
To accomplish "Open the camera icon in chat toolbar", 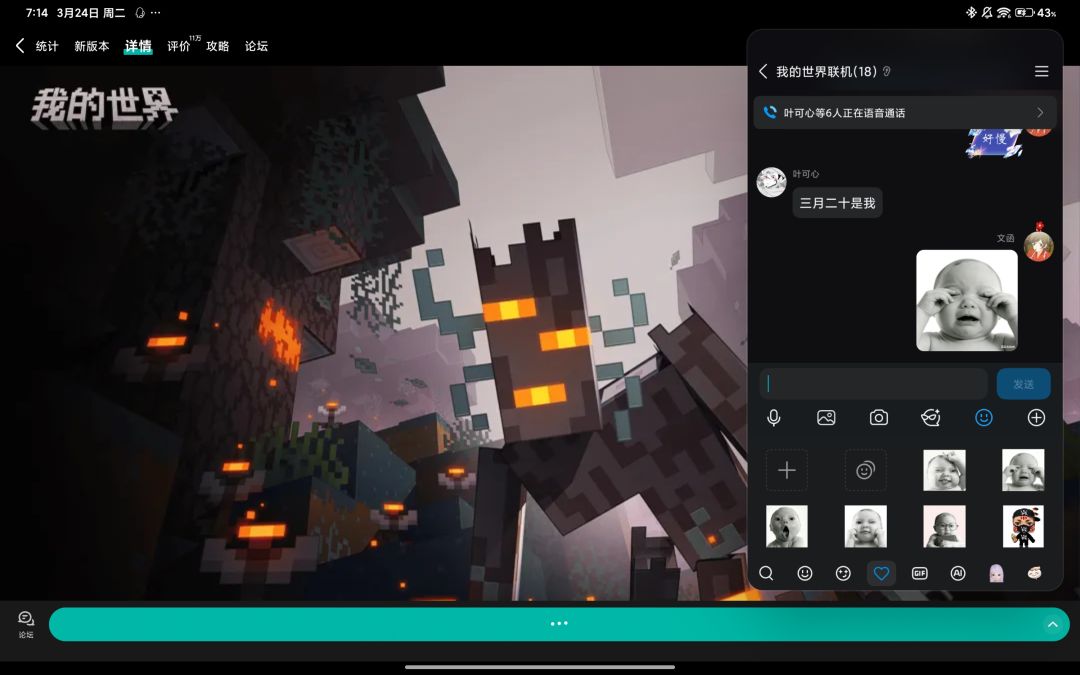I will click(x=878, y=417).
